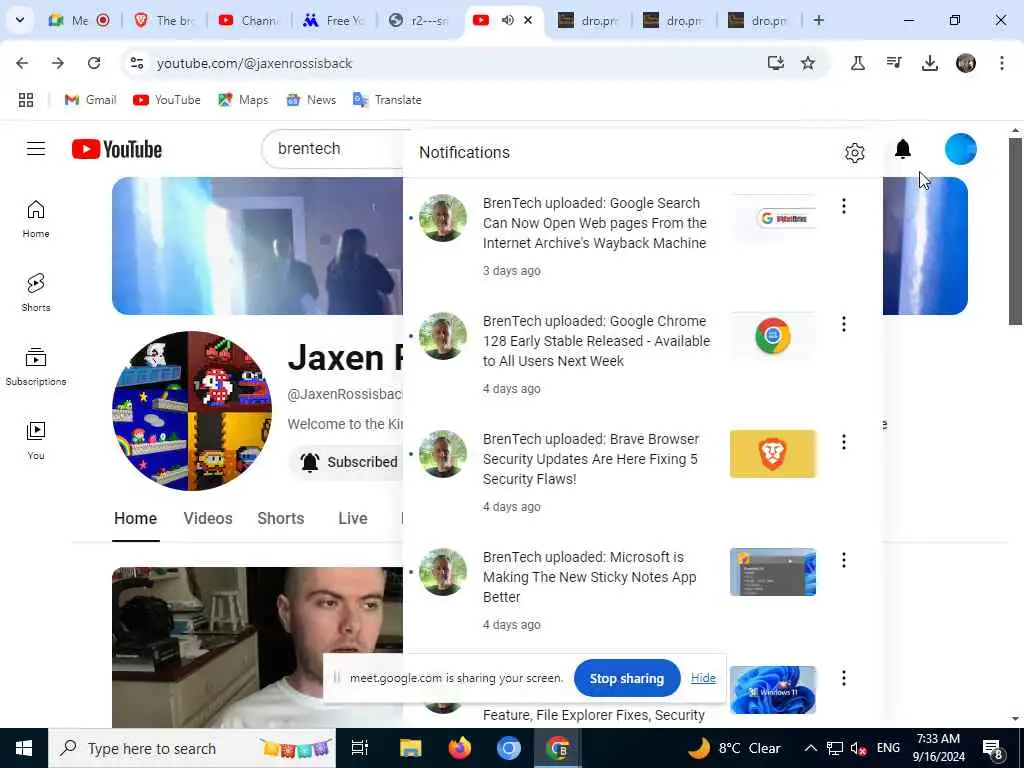Open options for Windows 11 notification
This screenshot has width=1024, height=768.
pyautogui.click(x=844, y=679)
